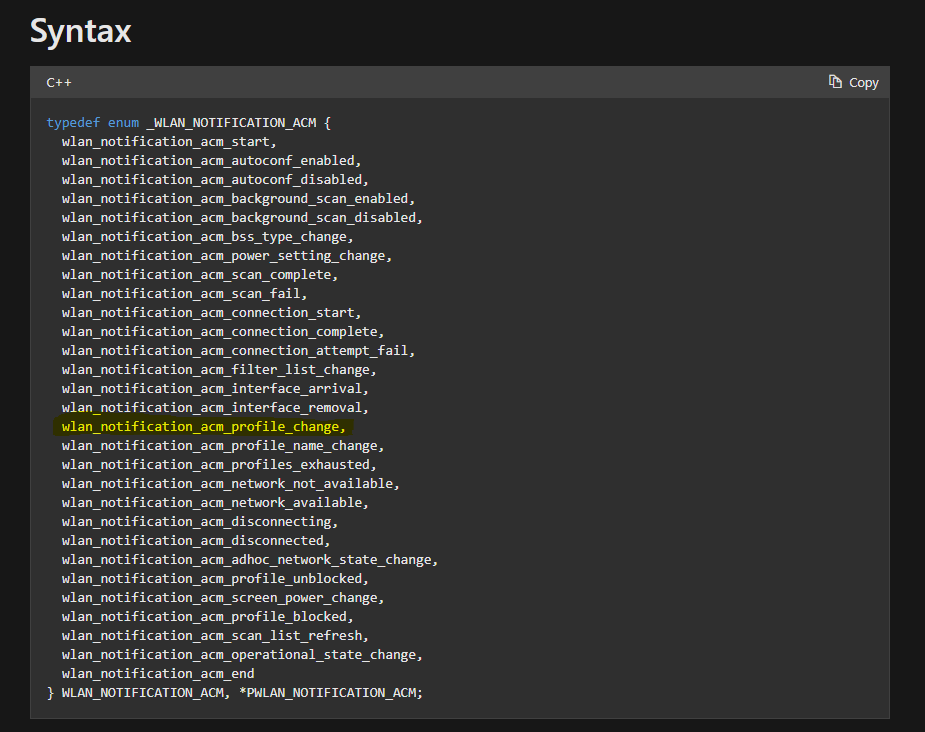
Task: Click wlan_notification_acm_interface_arrival line
Action: [x=215, y=389]
